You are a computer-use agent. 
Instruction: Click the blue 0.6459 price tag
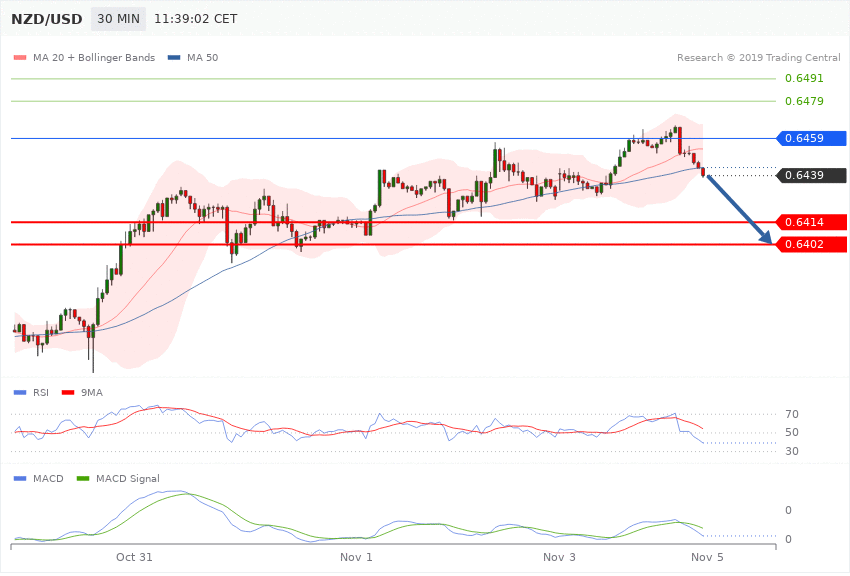(810, 138)
